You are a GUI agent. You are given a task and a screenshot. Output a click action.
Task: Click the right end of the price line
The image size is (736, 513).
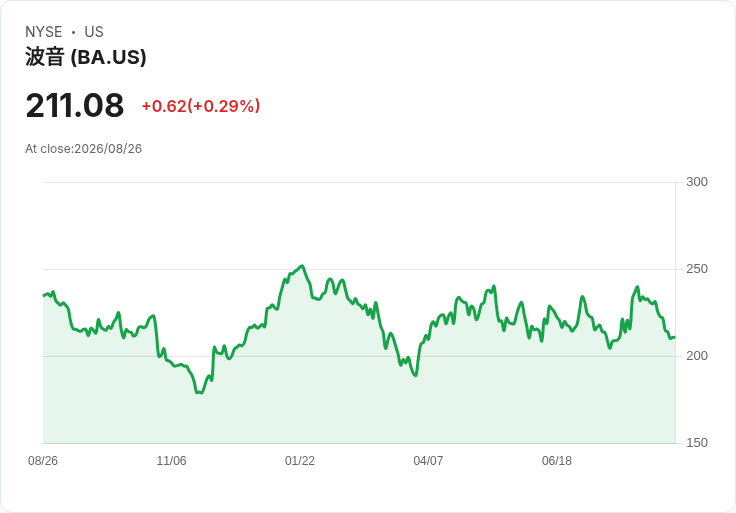(x=675, y=337)
